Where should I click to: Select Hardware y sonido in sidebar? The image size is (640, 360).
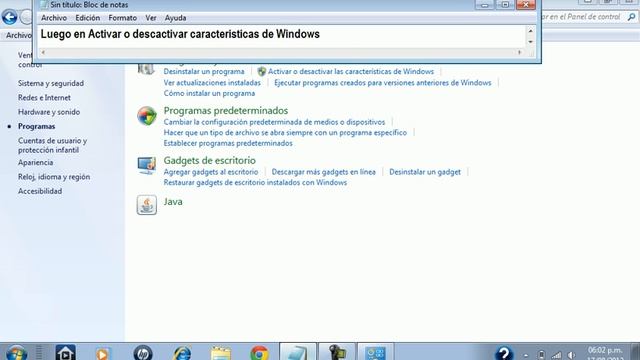(x=49, y=112)
